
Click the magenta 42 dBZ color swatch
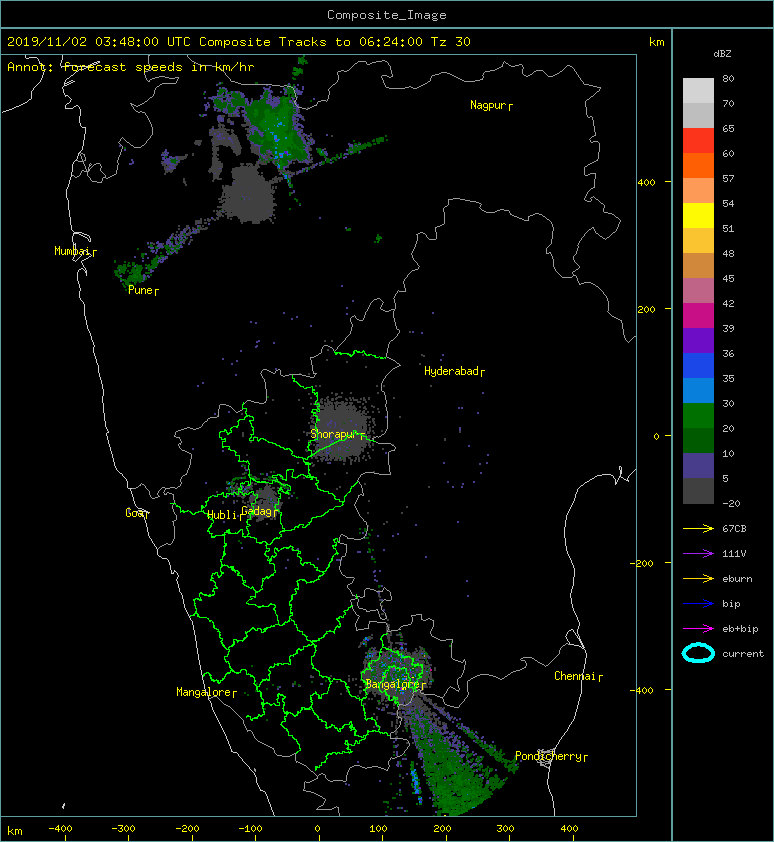698,315
